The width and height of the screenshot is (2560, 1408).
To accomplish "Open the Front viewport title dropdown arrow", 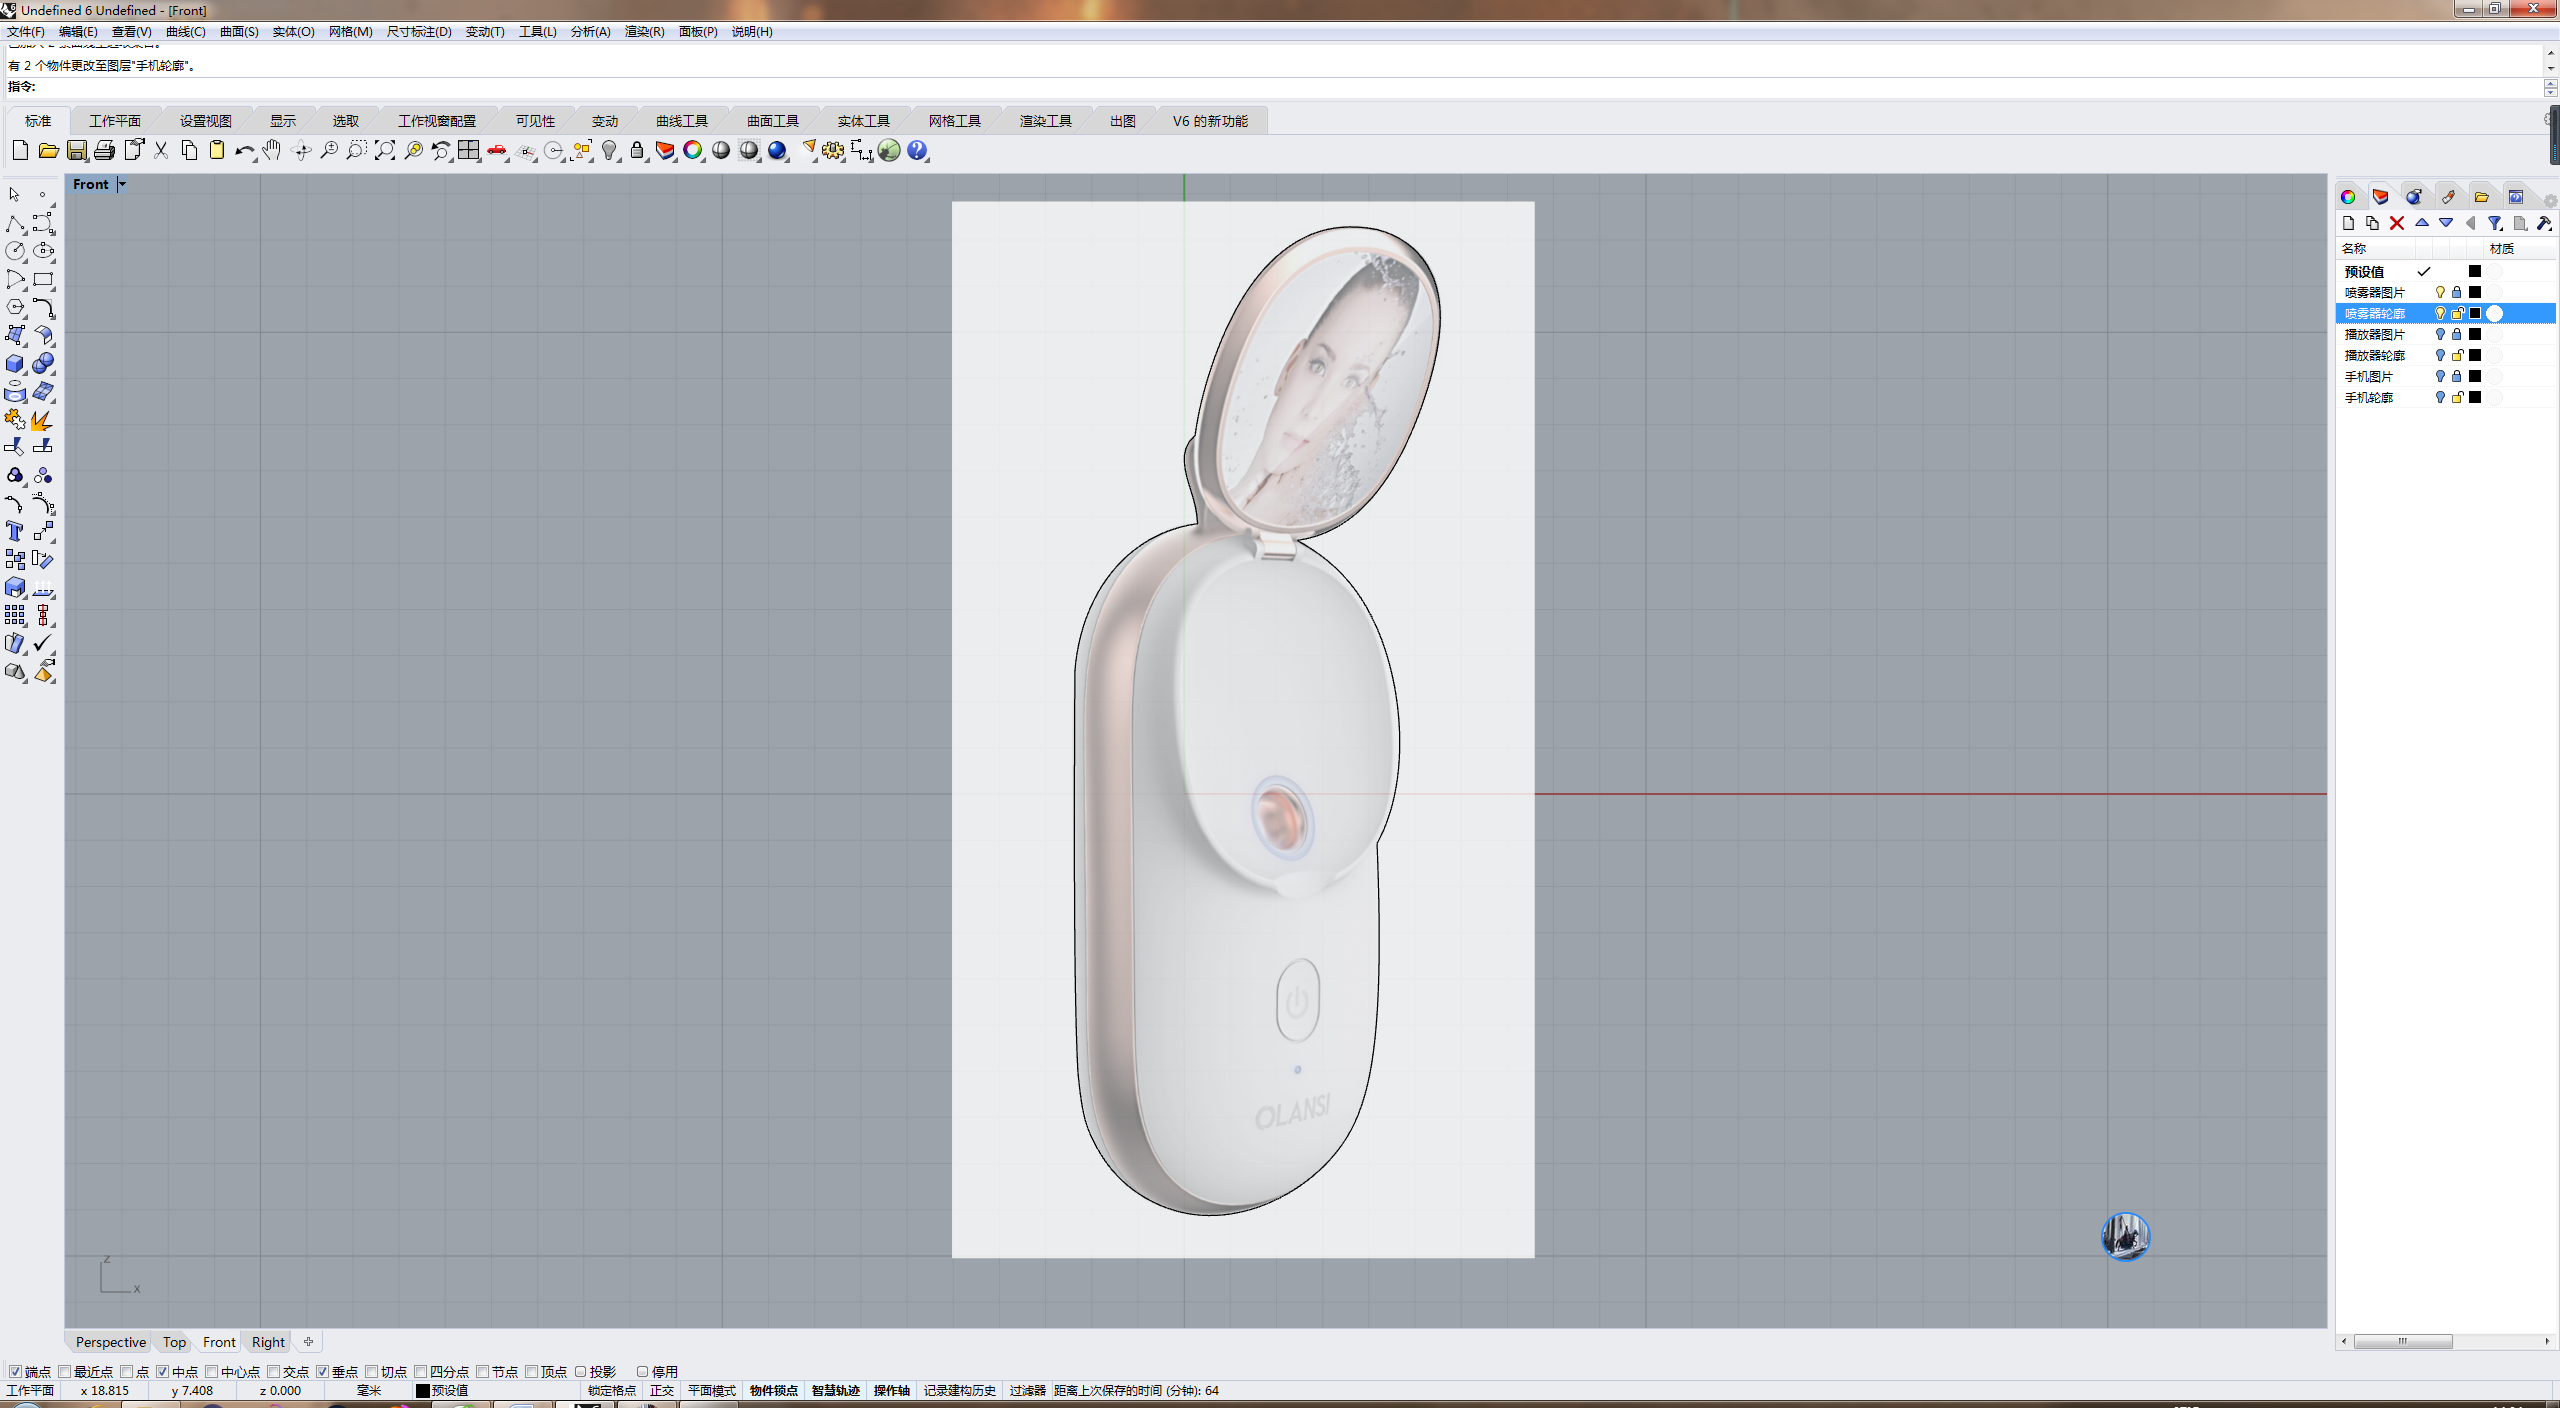I will [x=122, y=184].
